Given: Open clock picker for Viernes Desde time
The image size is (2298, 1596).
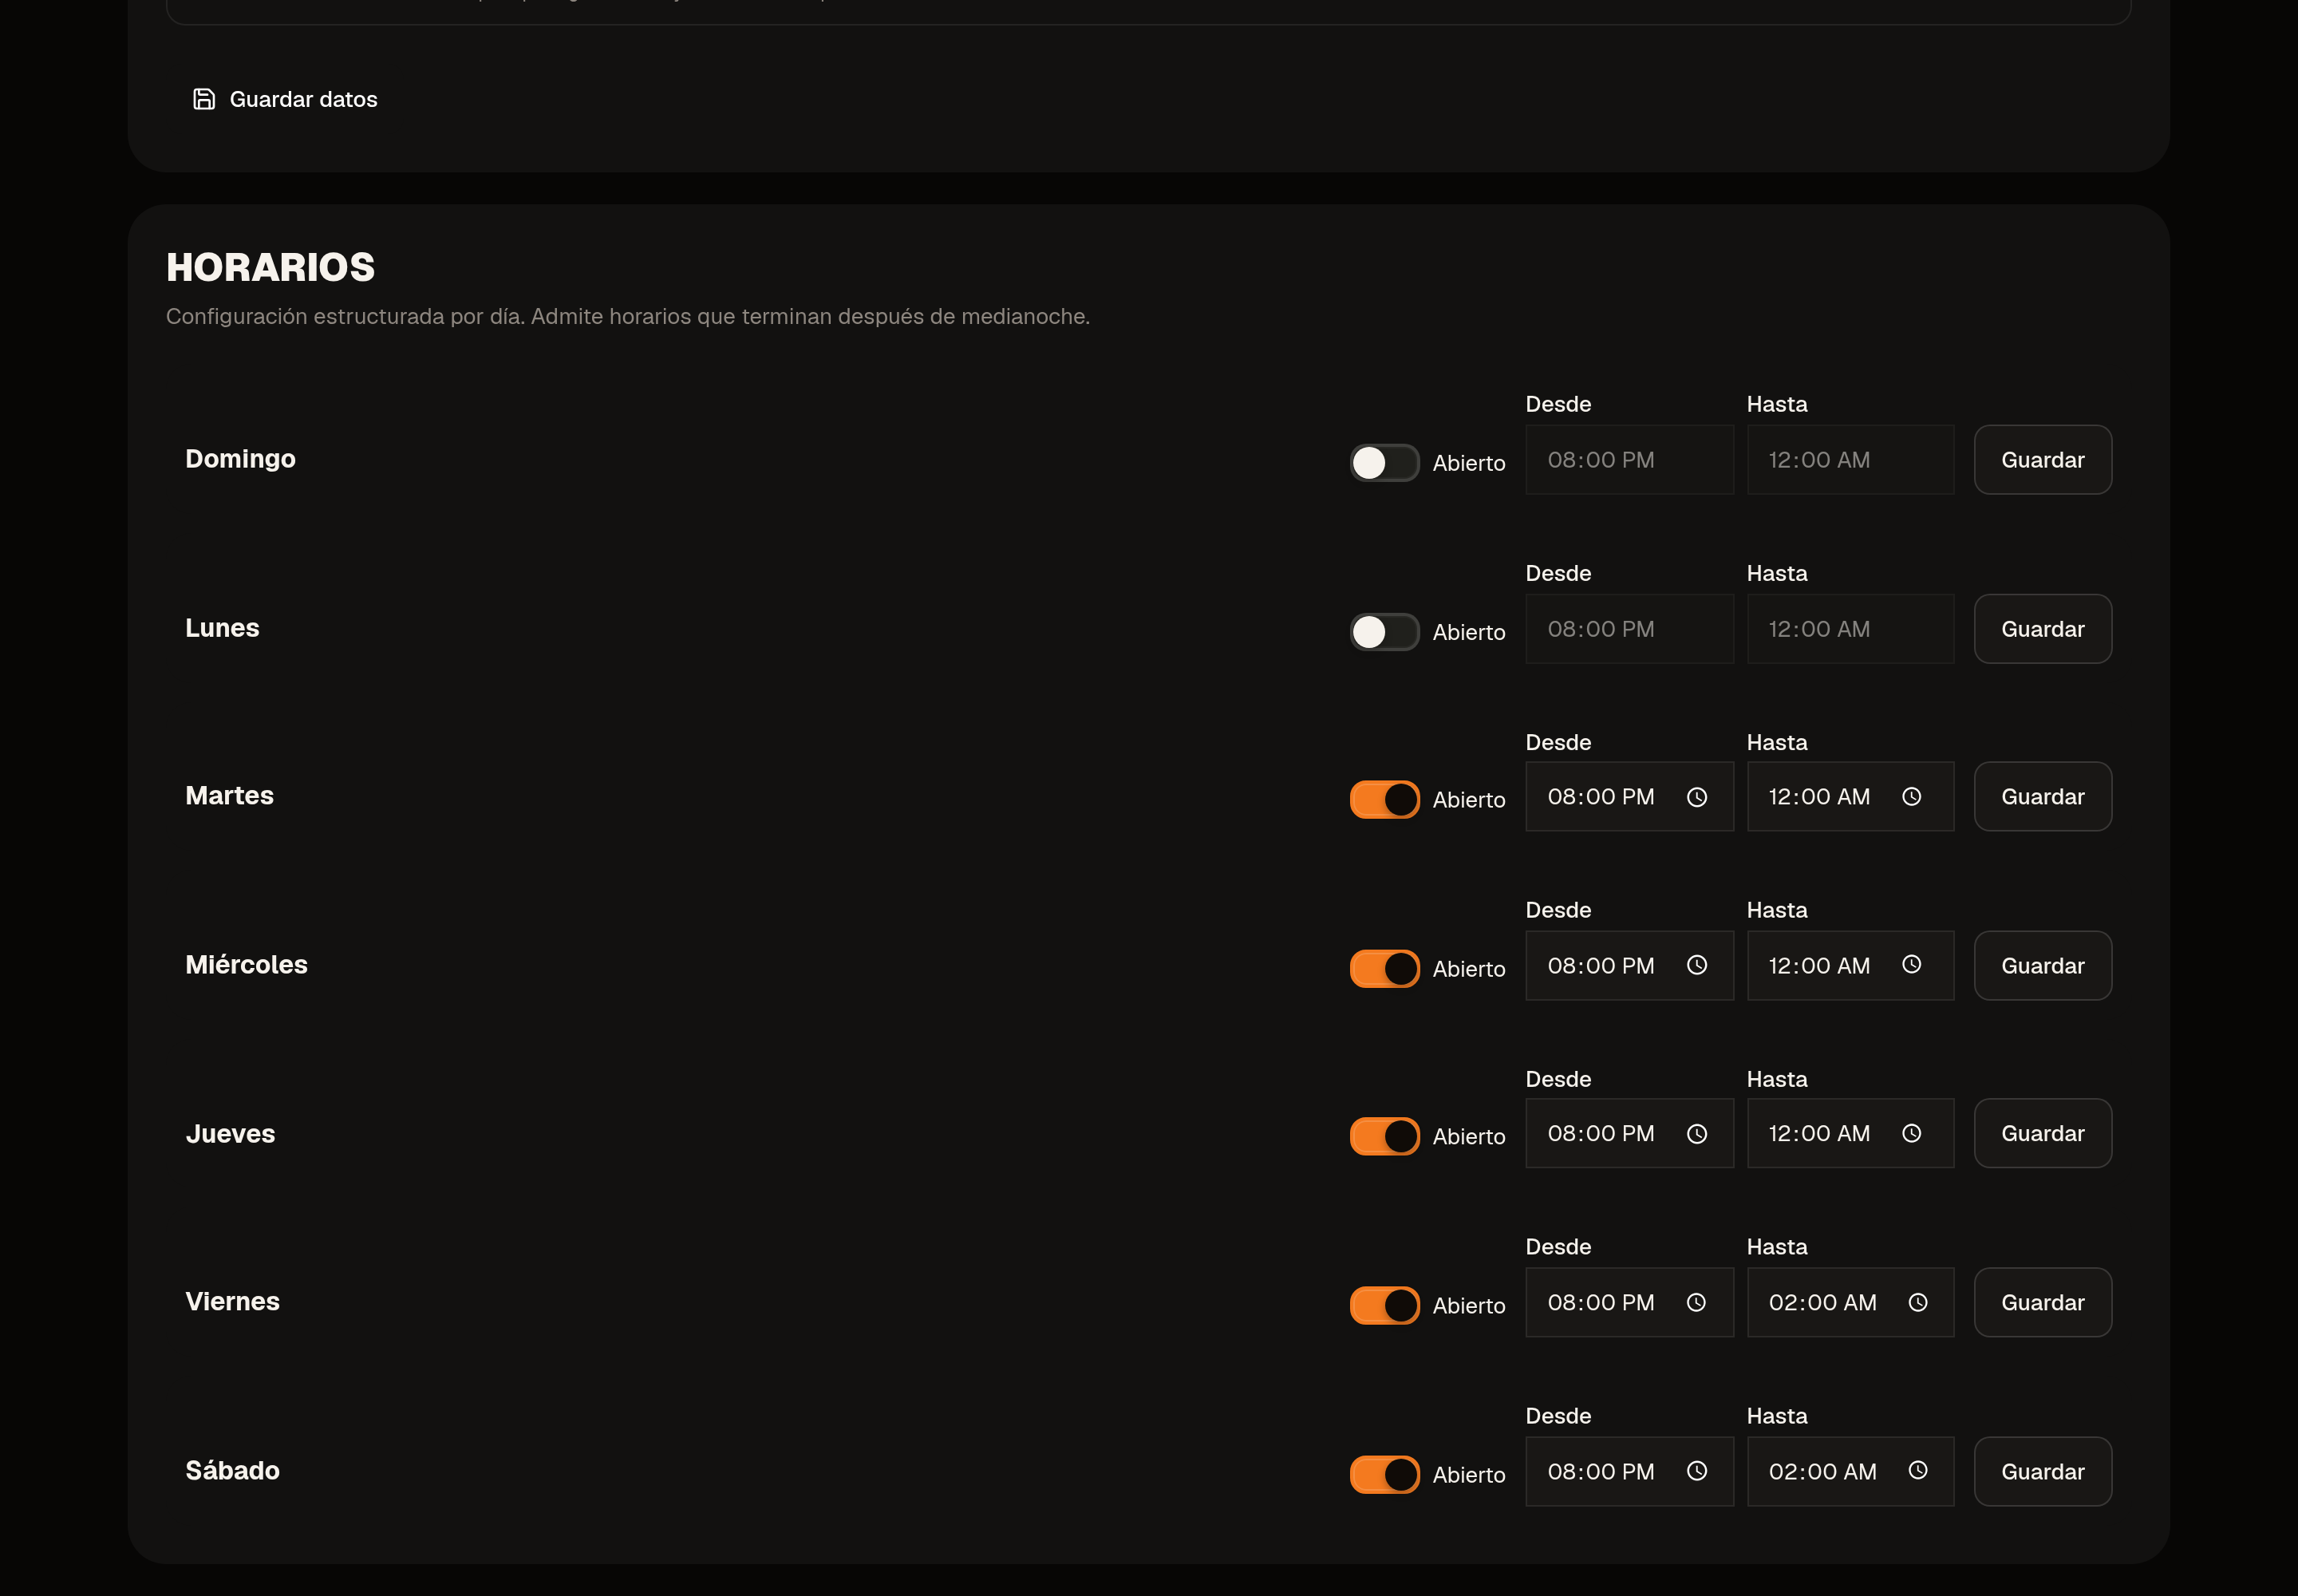Looking at the screenshot, I should 1697,1302.
